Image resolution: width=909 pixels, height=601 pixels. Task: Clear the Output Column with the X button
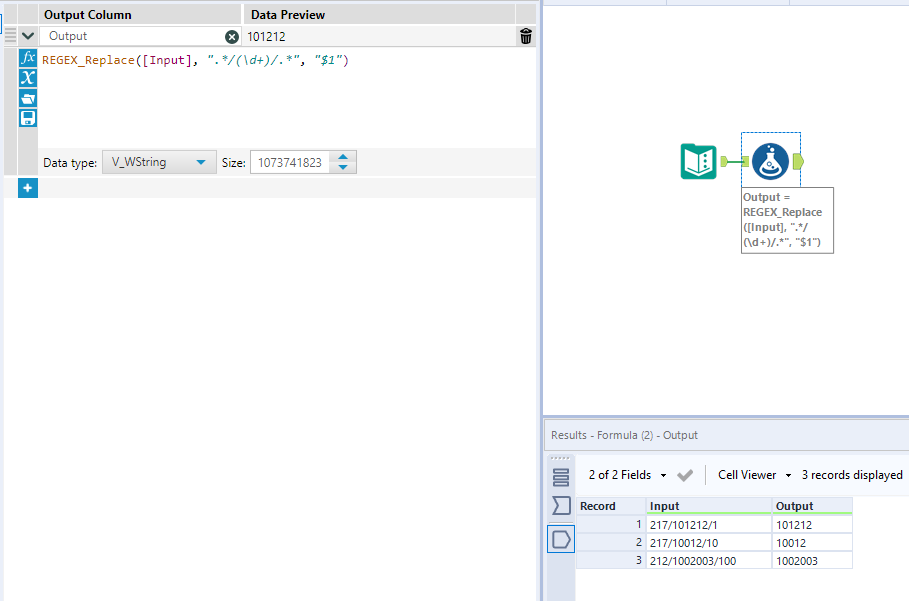click(231, 36)
